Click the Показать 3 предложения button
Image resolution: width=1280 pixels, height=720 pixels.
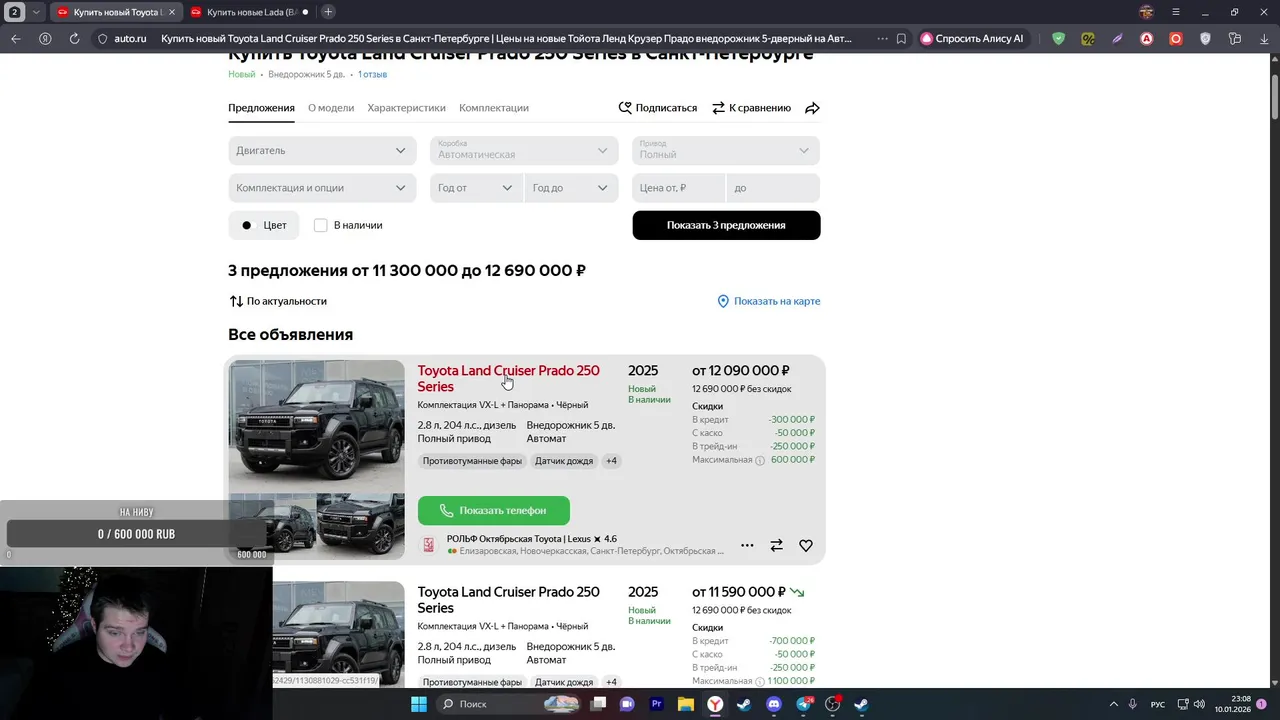point(726,225)
